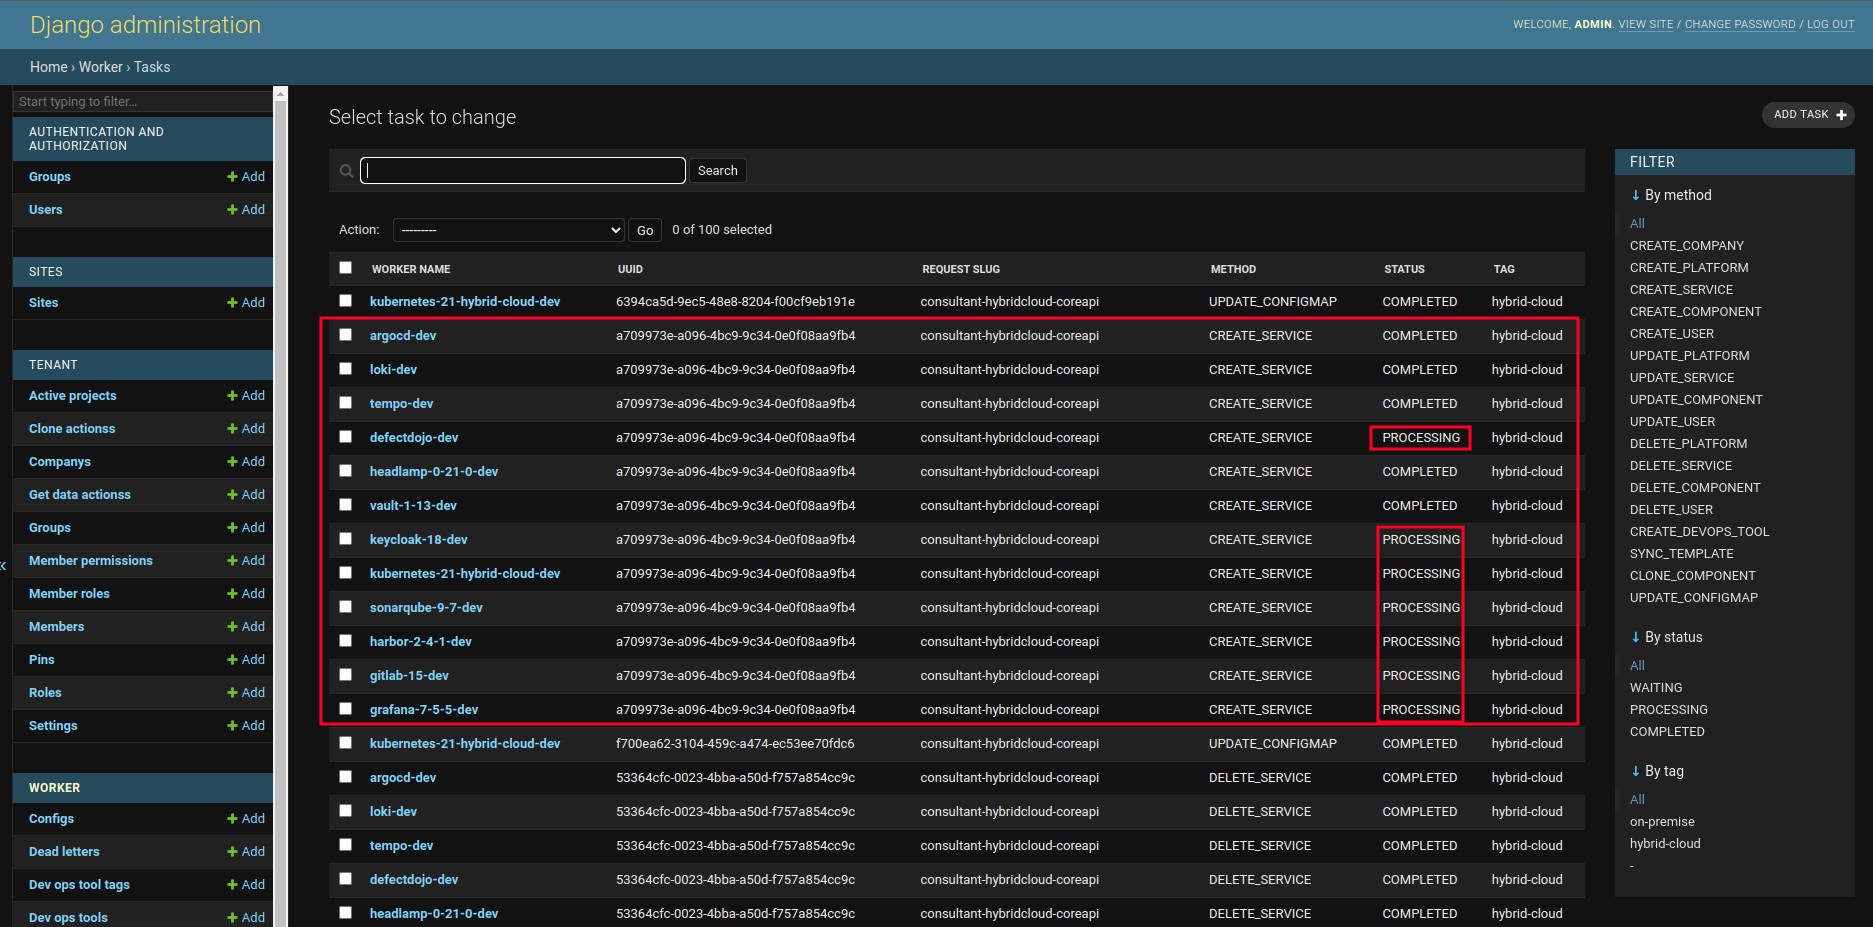Click Add next to Members
The image size is (1873, 927).
click(246, 627)
